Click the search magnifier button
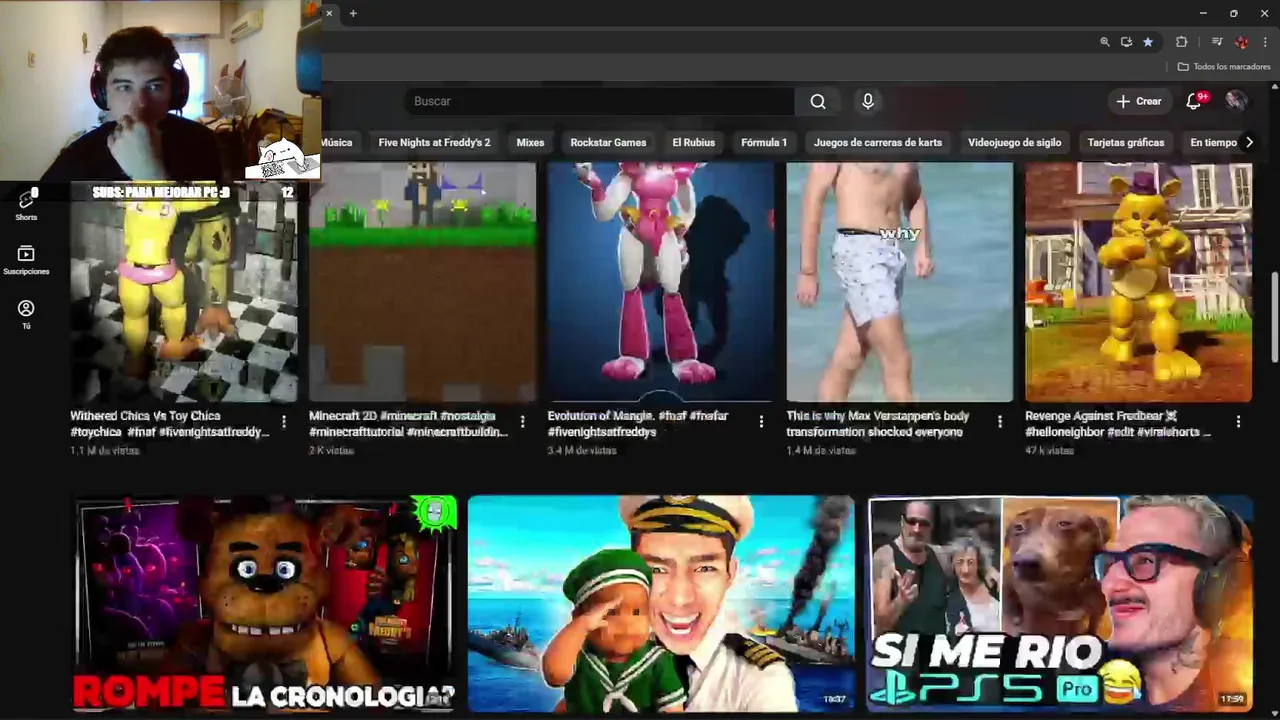 click(818, 101)
